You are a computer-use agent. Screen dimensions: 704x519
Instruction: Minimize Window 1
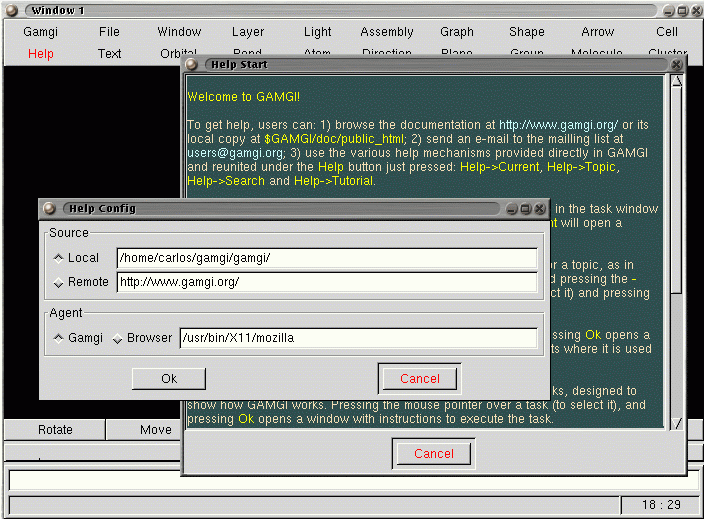click(x=669, y=11)
